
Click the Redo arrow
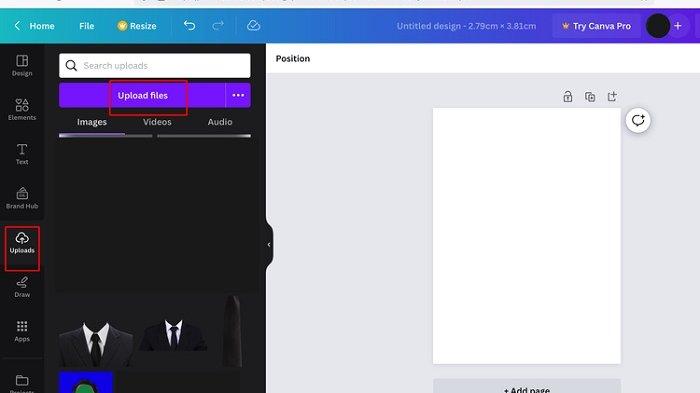click(218, 25)
